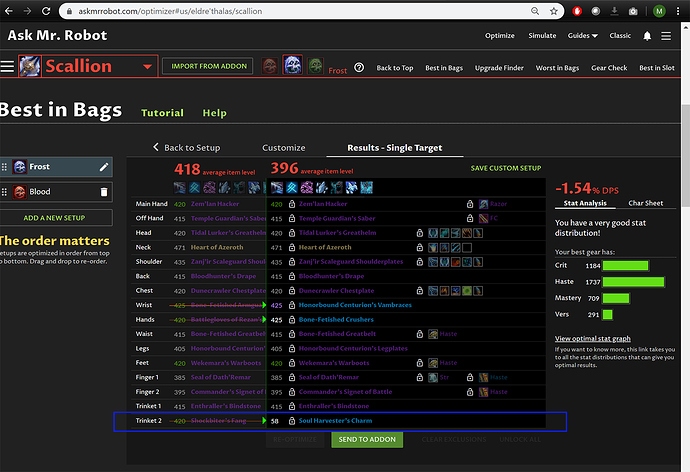This screenshot has width=690, height=472.
Task: Open Chrome profile avatar M
Action: 659,11
